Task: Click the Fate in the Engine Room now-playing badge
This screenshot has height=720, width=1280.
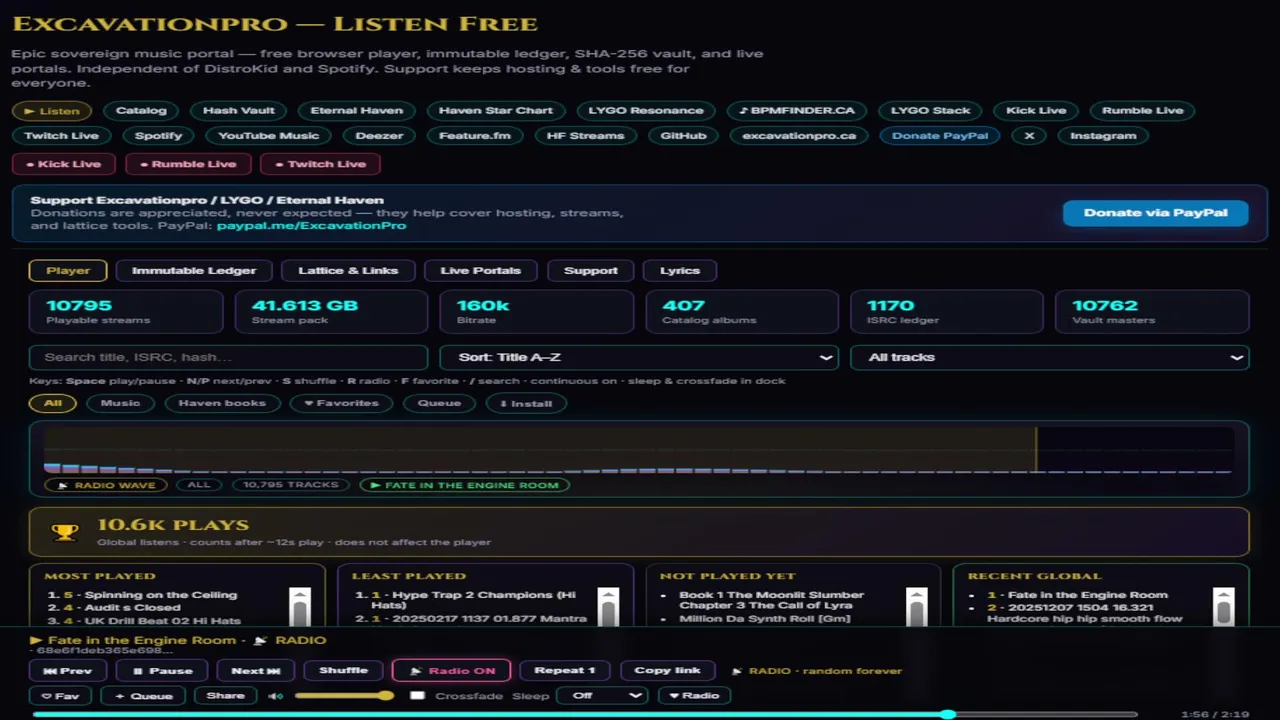Action: coord(465,485)
